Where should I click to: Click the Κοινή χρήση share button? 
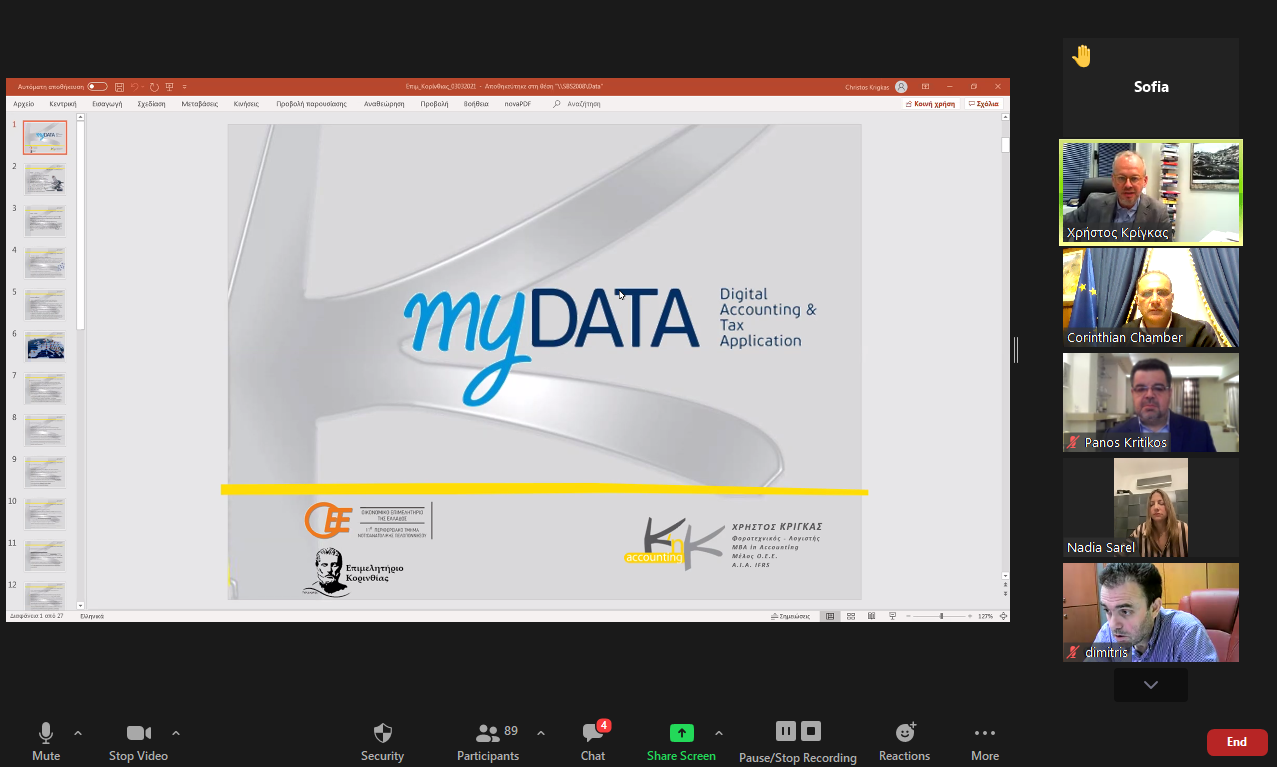point(930,104)
